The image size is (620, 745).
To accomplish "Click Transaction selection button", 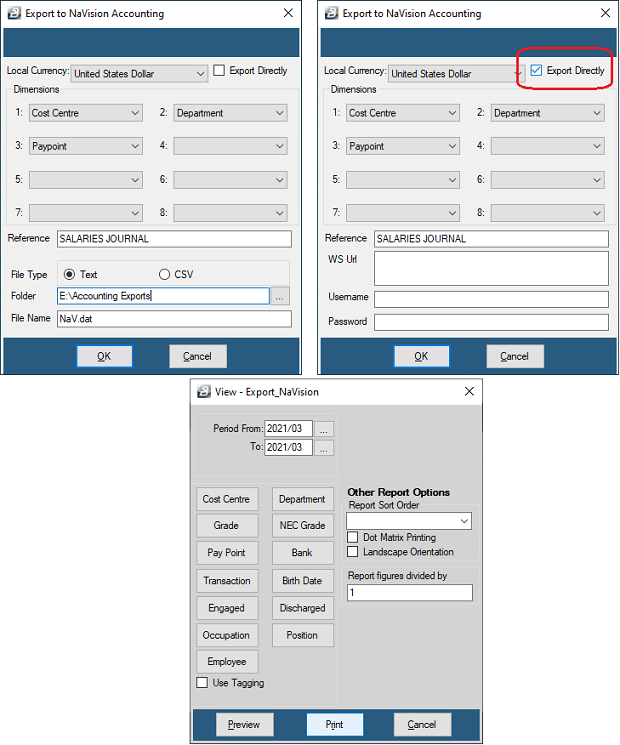I will tap(227, 581).
